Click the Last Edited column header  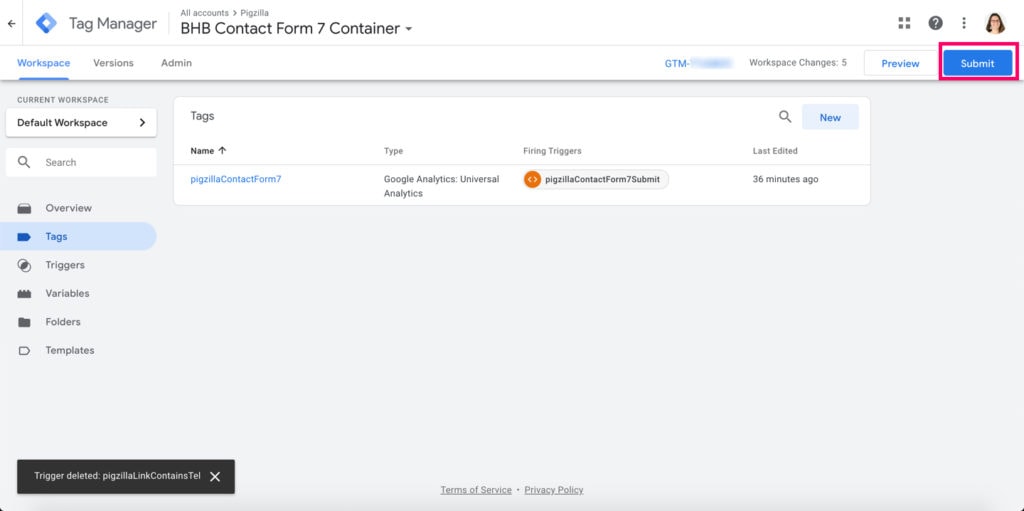[x=775, y=151]
